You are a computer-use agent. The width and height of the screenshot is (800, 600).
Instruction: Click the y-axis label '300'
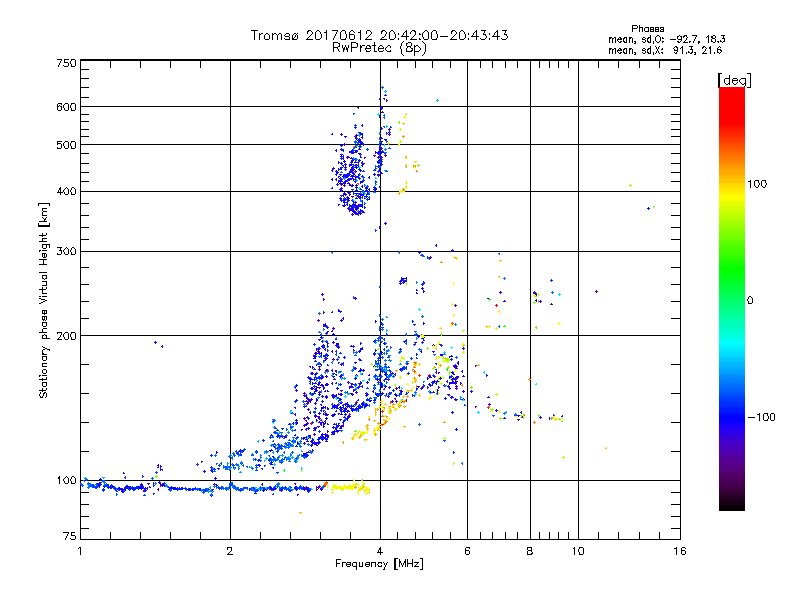coord(66,252)
